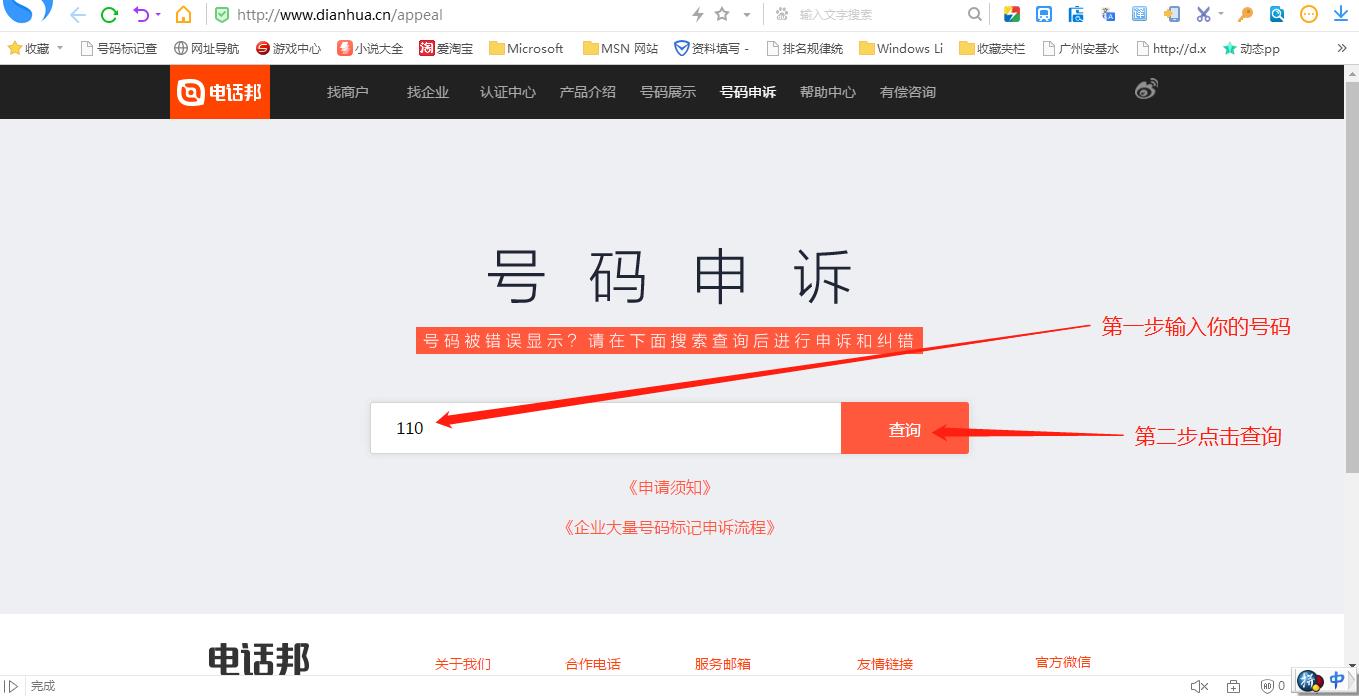1359x696 pixels.
Task: Click the phone number input field
Action: [605, 428]
